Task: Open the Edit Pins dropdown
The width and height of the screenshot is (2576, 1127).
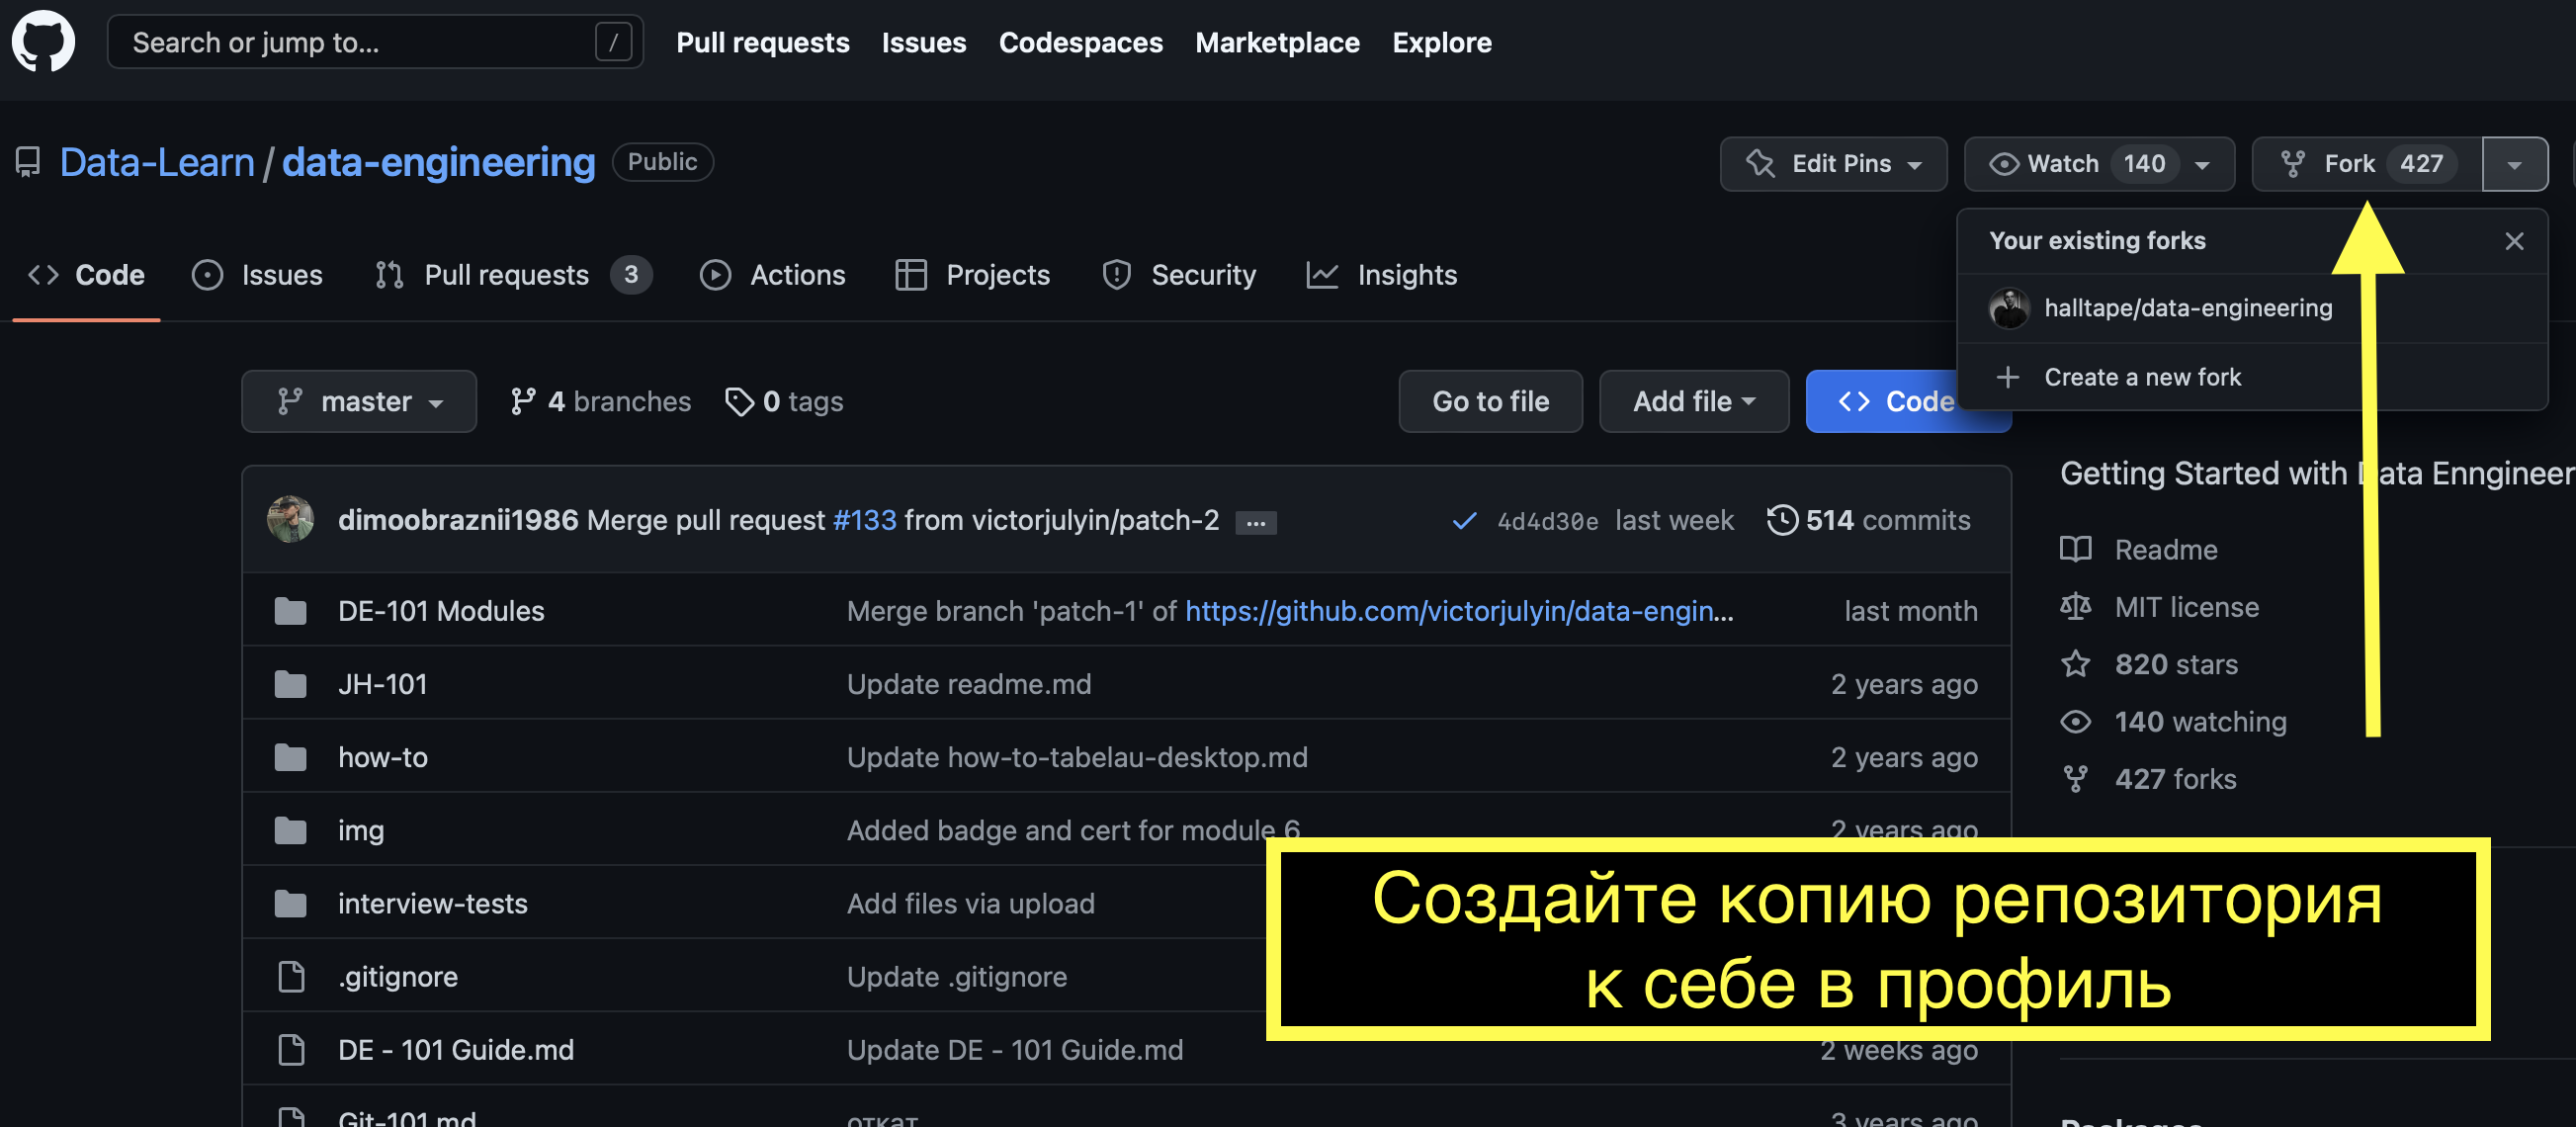Action: pyautogui.click(x=1833, y=164)
